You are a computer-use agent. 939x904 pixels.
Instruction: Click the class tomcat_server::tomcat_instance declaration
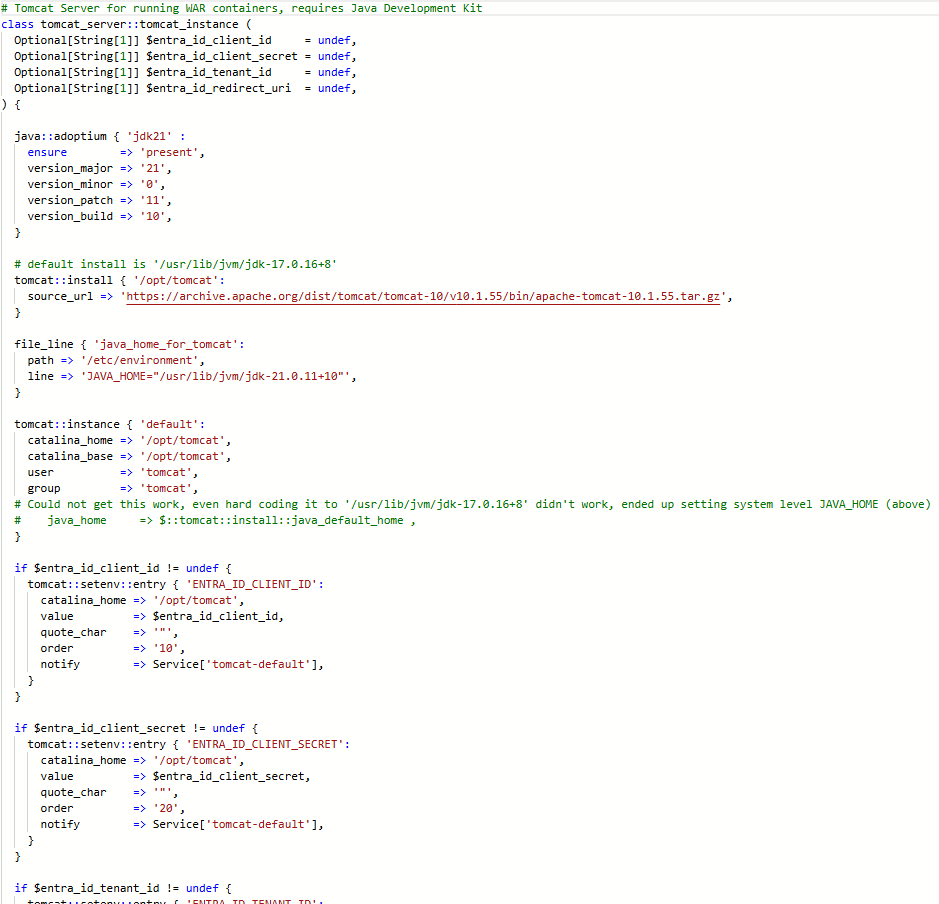tap(126, 25)
